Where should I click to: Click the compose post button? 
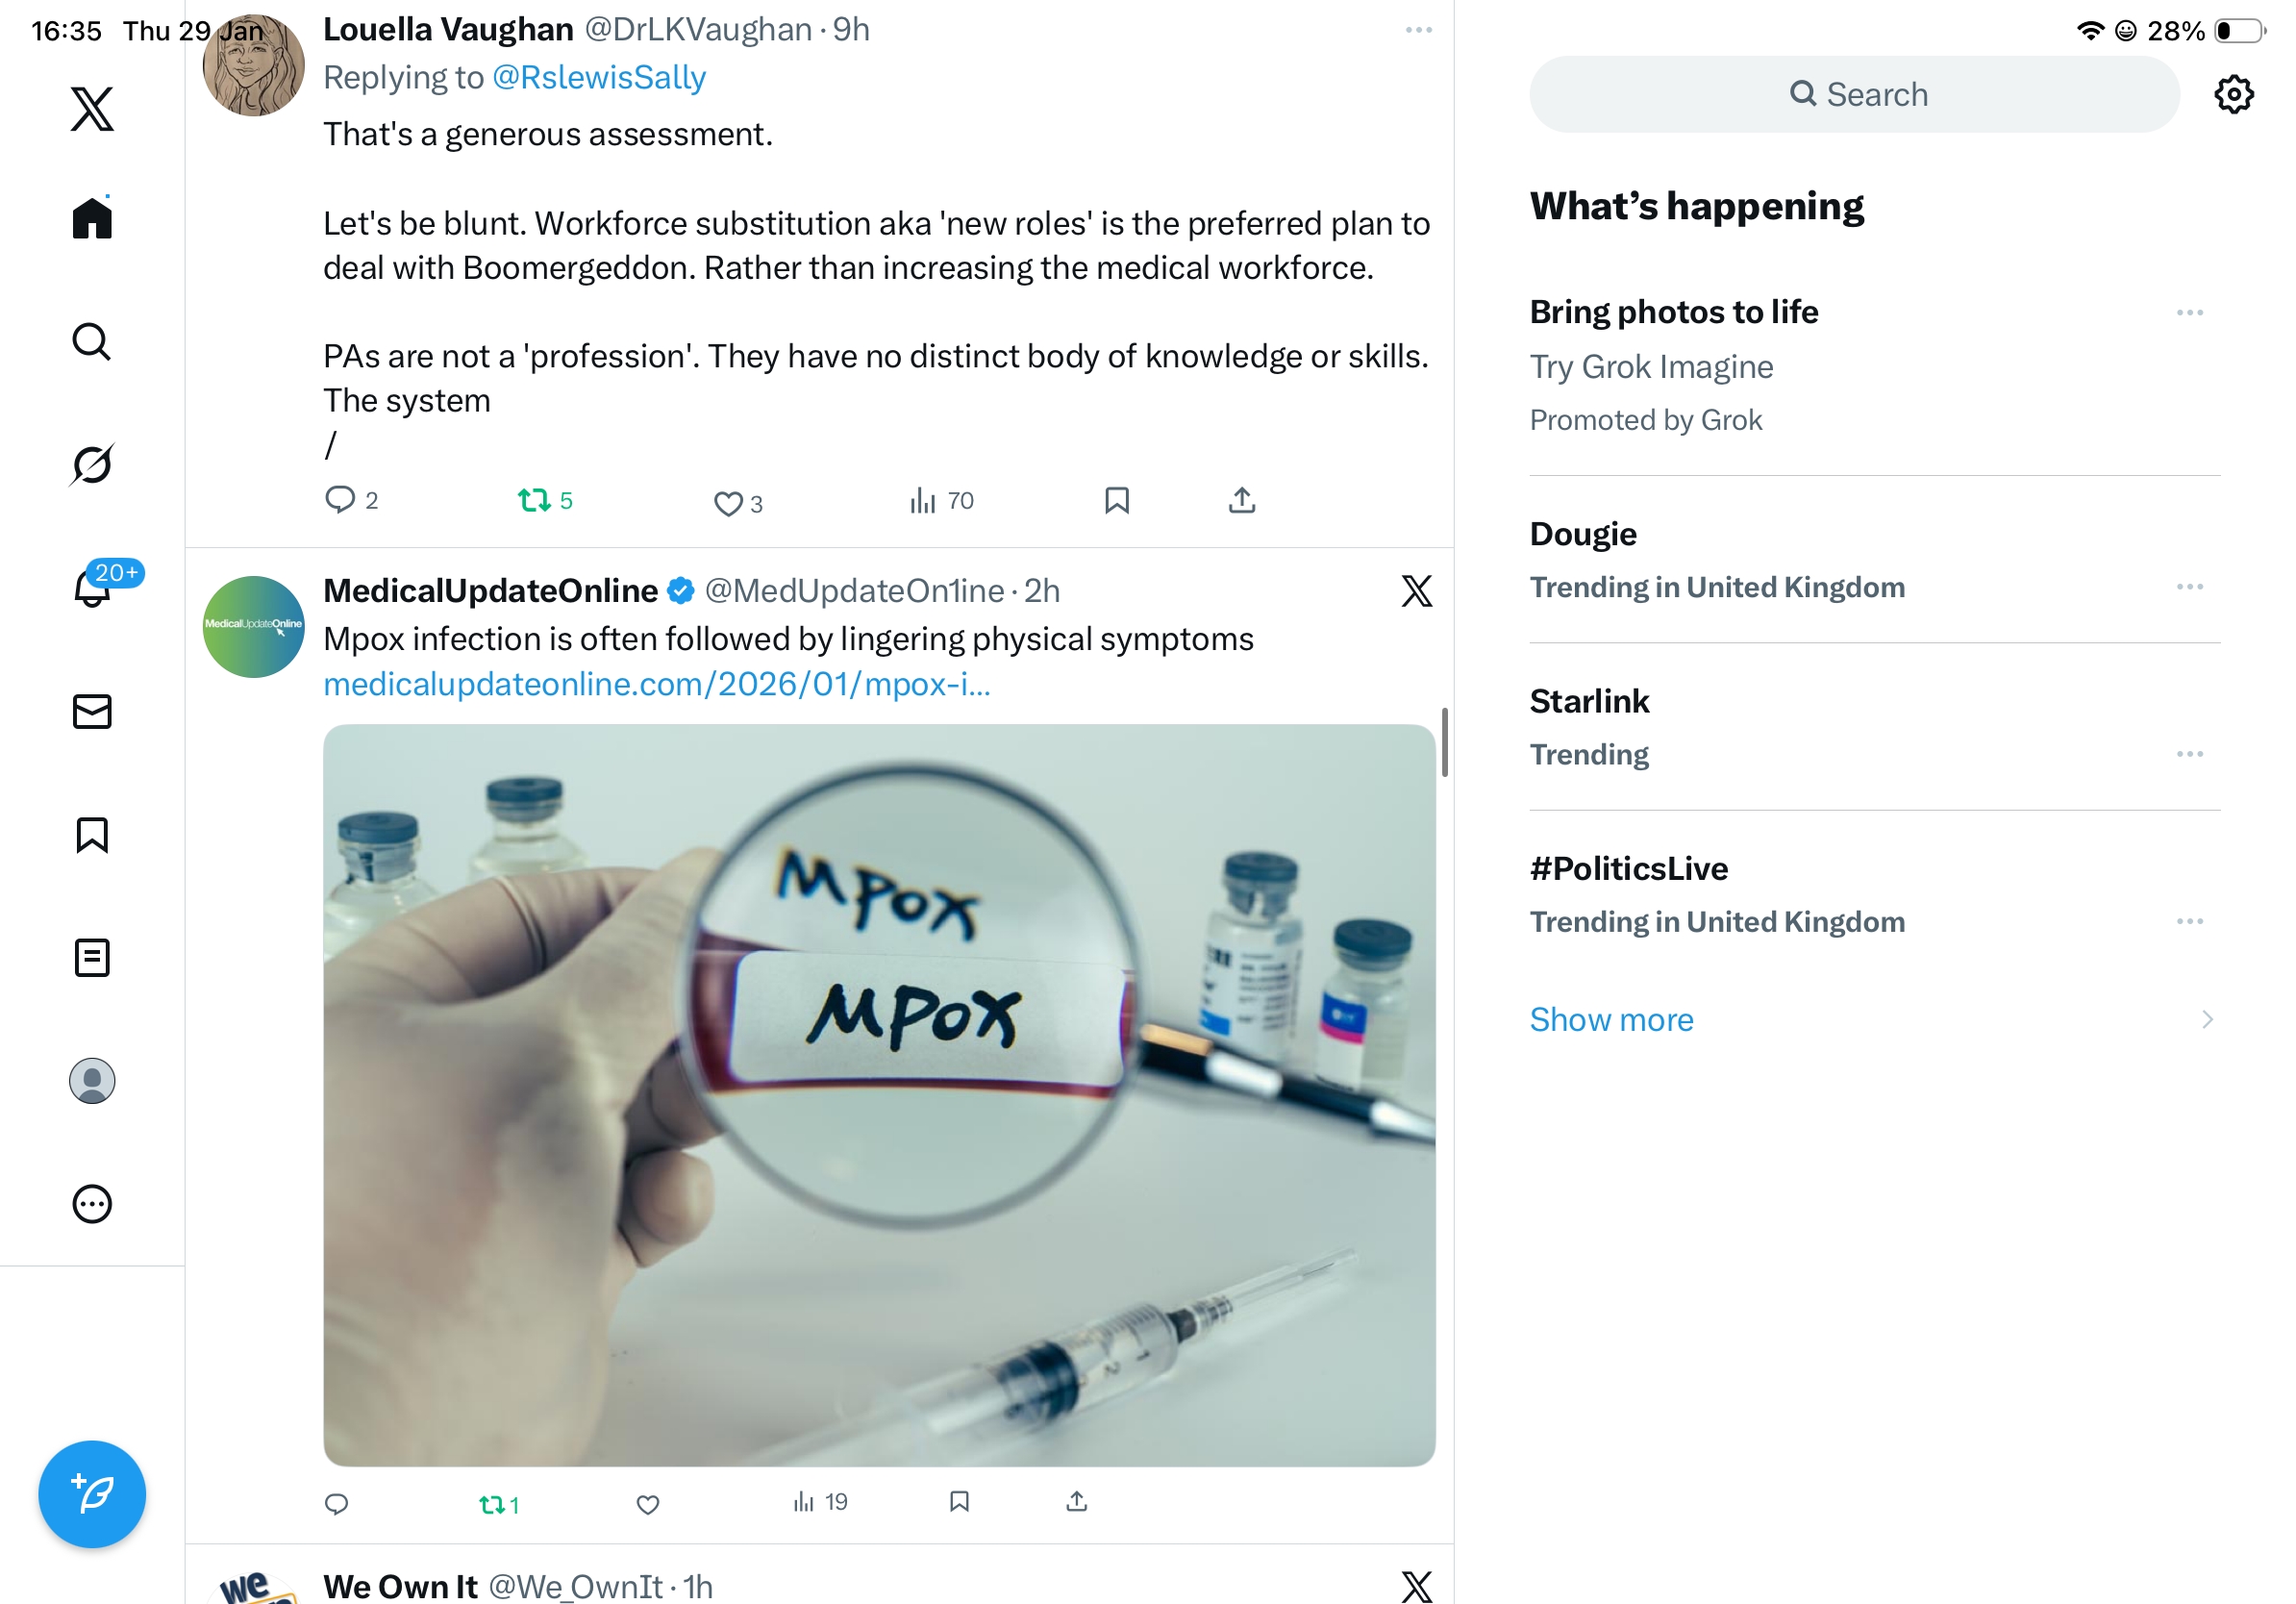point(92,1493)
